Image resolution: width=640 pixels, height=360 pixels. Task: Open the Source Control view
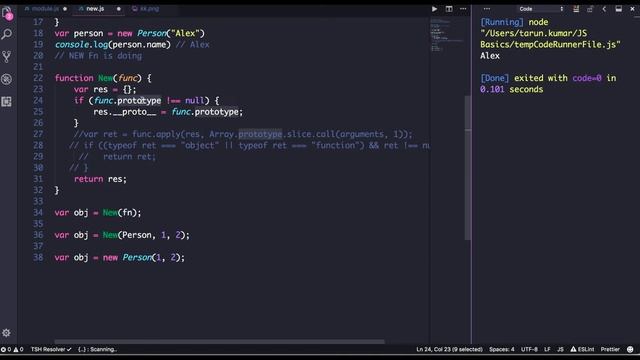coord(7,56)
